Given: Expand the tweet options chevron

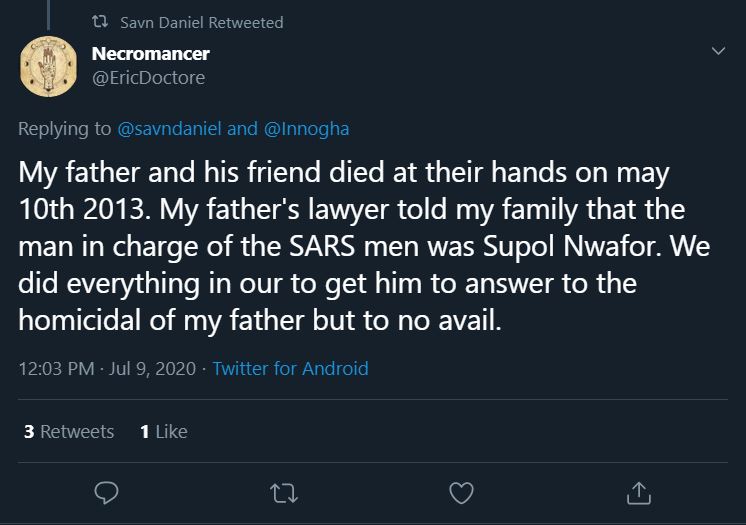Looking at the screenshot, I should [718, 50].
